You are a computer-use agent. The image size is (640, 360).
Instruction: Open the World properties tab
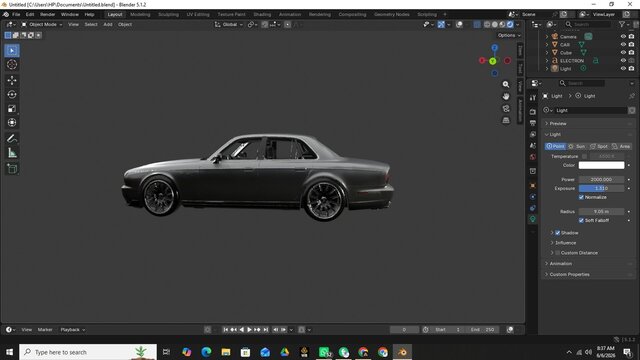pos(533,157)
